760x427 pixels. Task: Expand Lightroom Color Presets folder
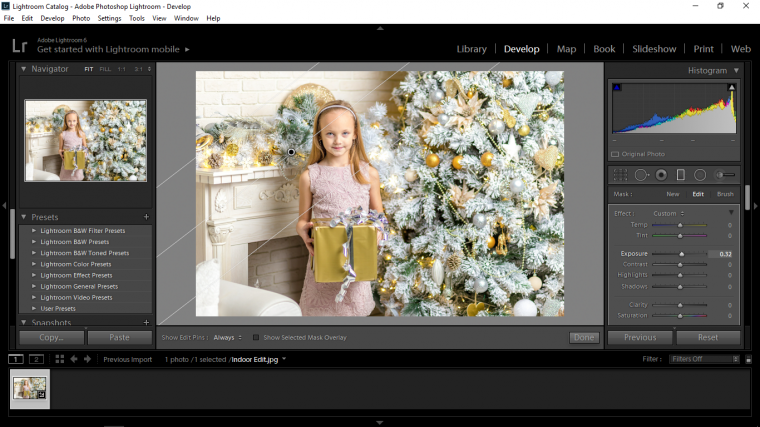tap(34, 264)
